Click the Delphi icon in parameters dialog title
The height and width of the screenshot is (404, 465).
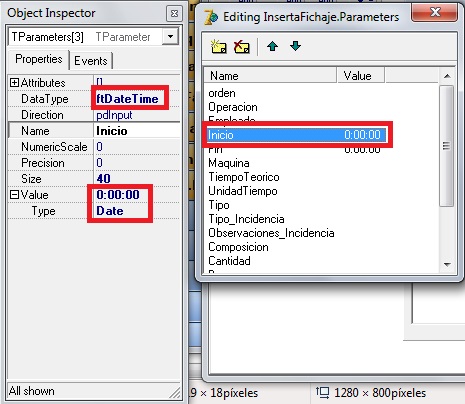[x=211, y=17]
